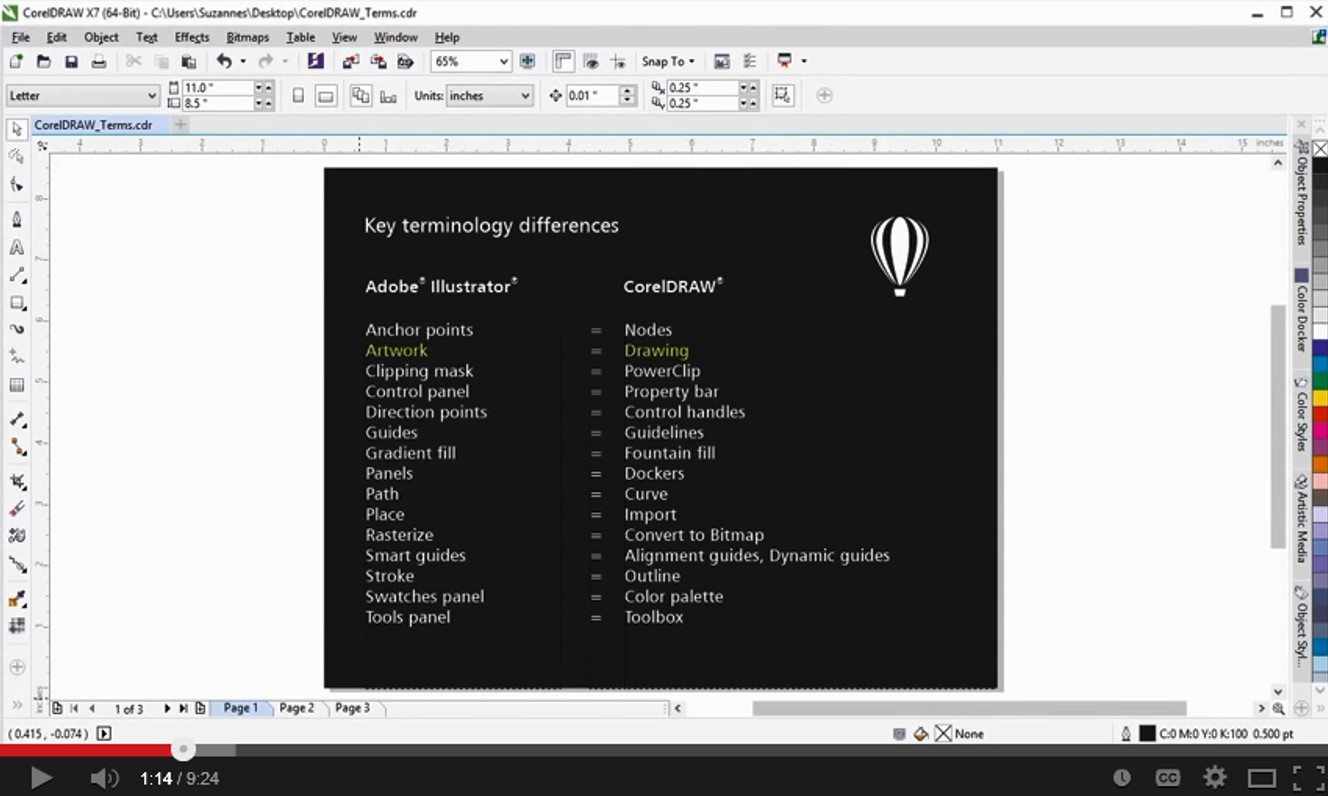This screenshot has width=1328, height=796.
Task: Open the Bitmaps menu
Action: pyautogui.click(x=248, y=37)
